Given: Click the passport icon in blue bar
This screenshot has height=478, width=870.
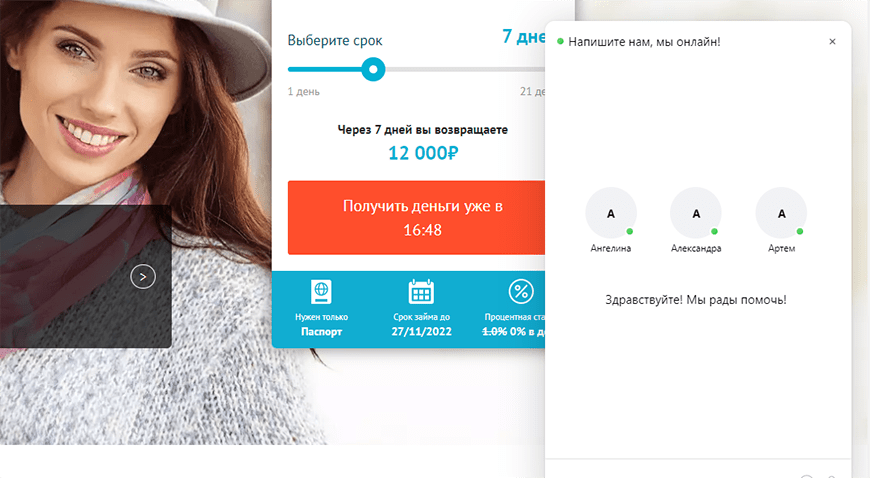Looking at the screenshot, I should click(x=321, y=291).
